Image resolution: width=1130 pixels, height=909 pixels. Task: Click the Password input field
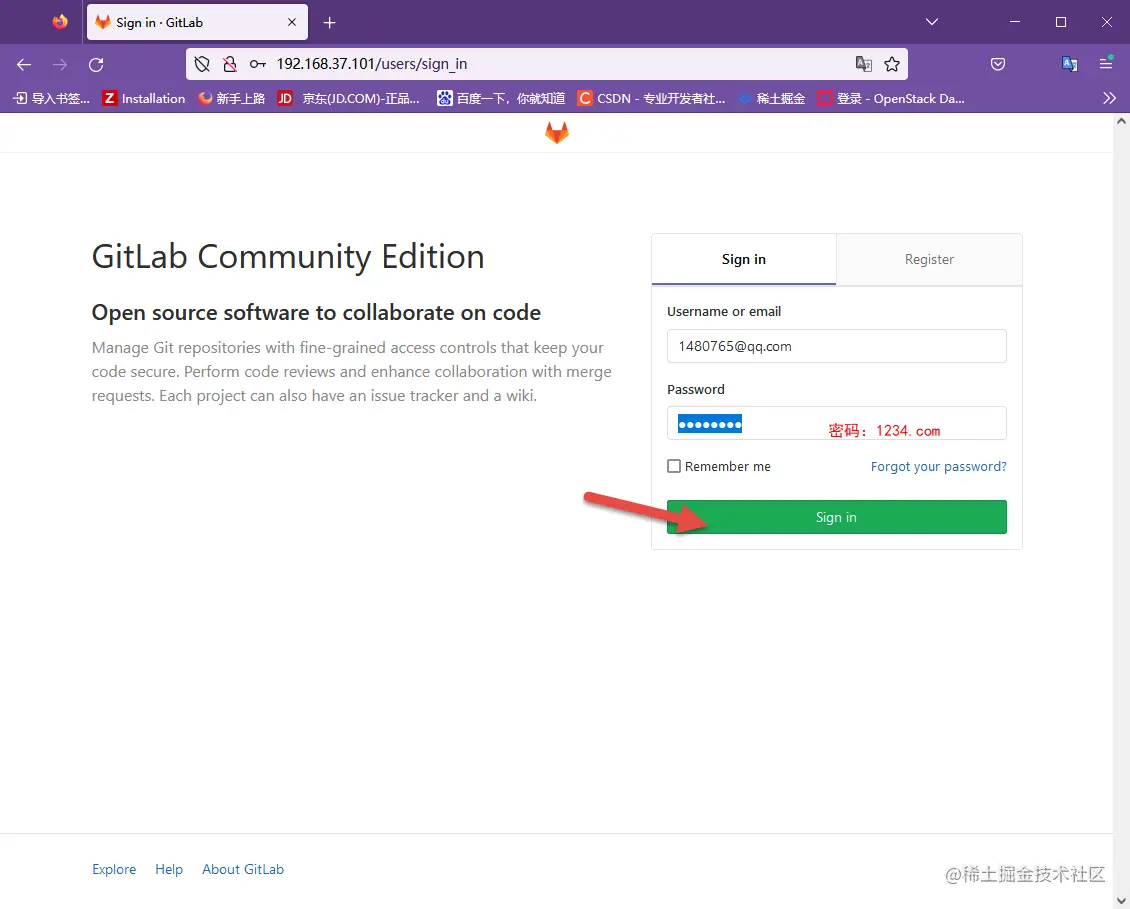click(x=837, y=423)
